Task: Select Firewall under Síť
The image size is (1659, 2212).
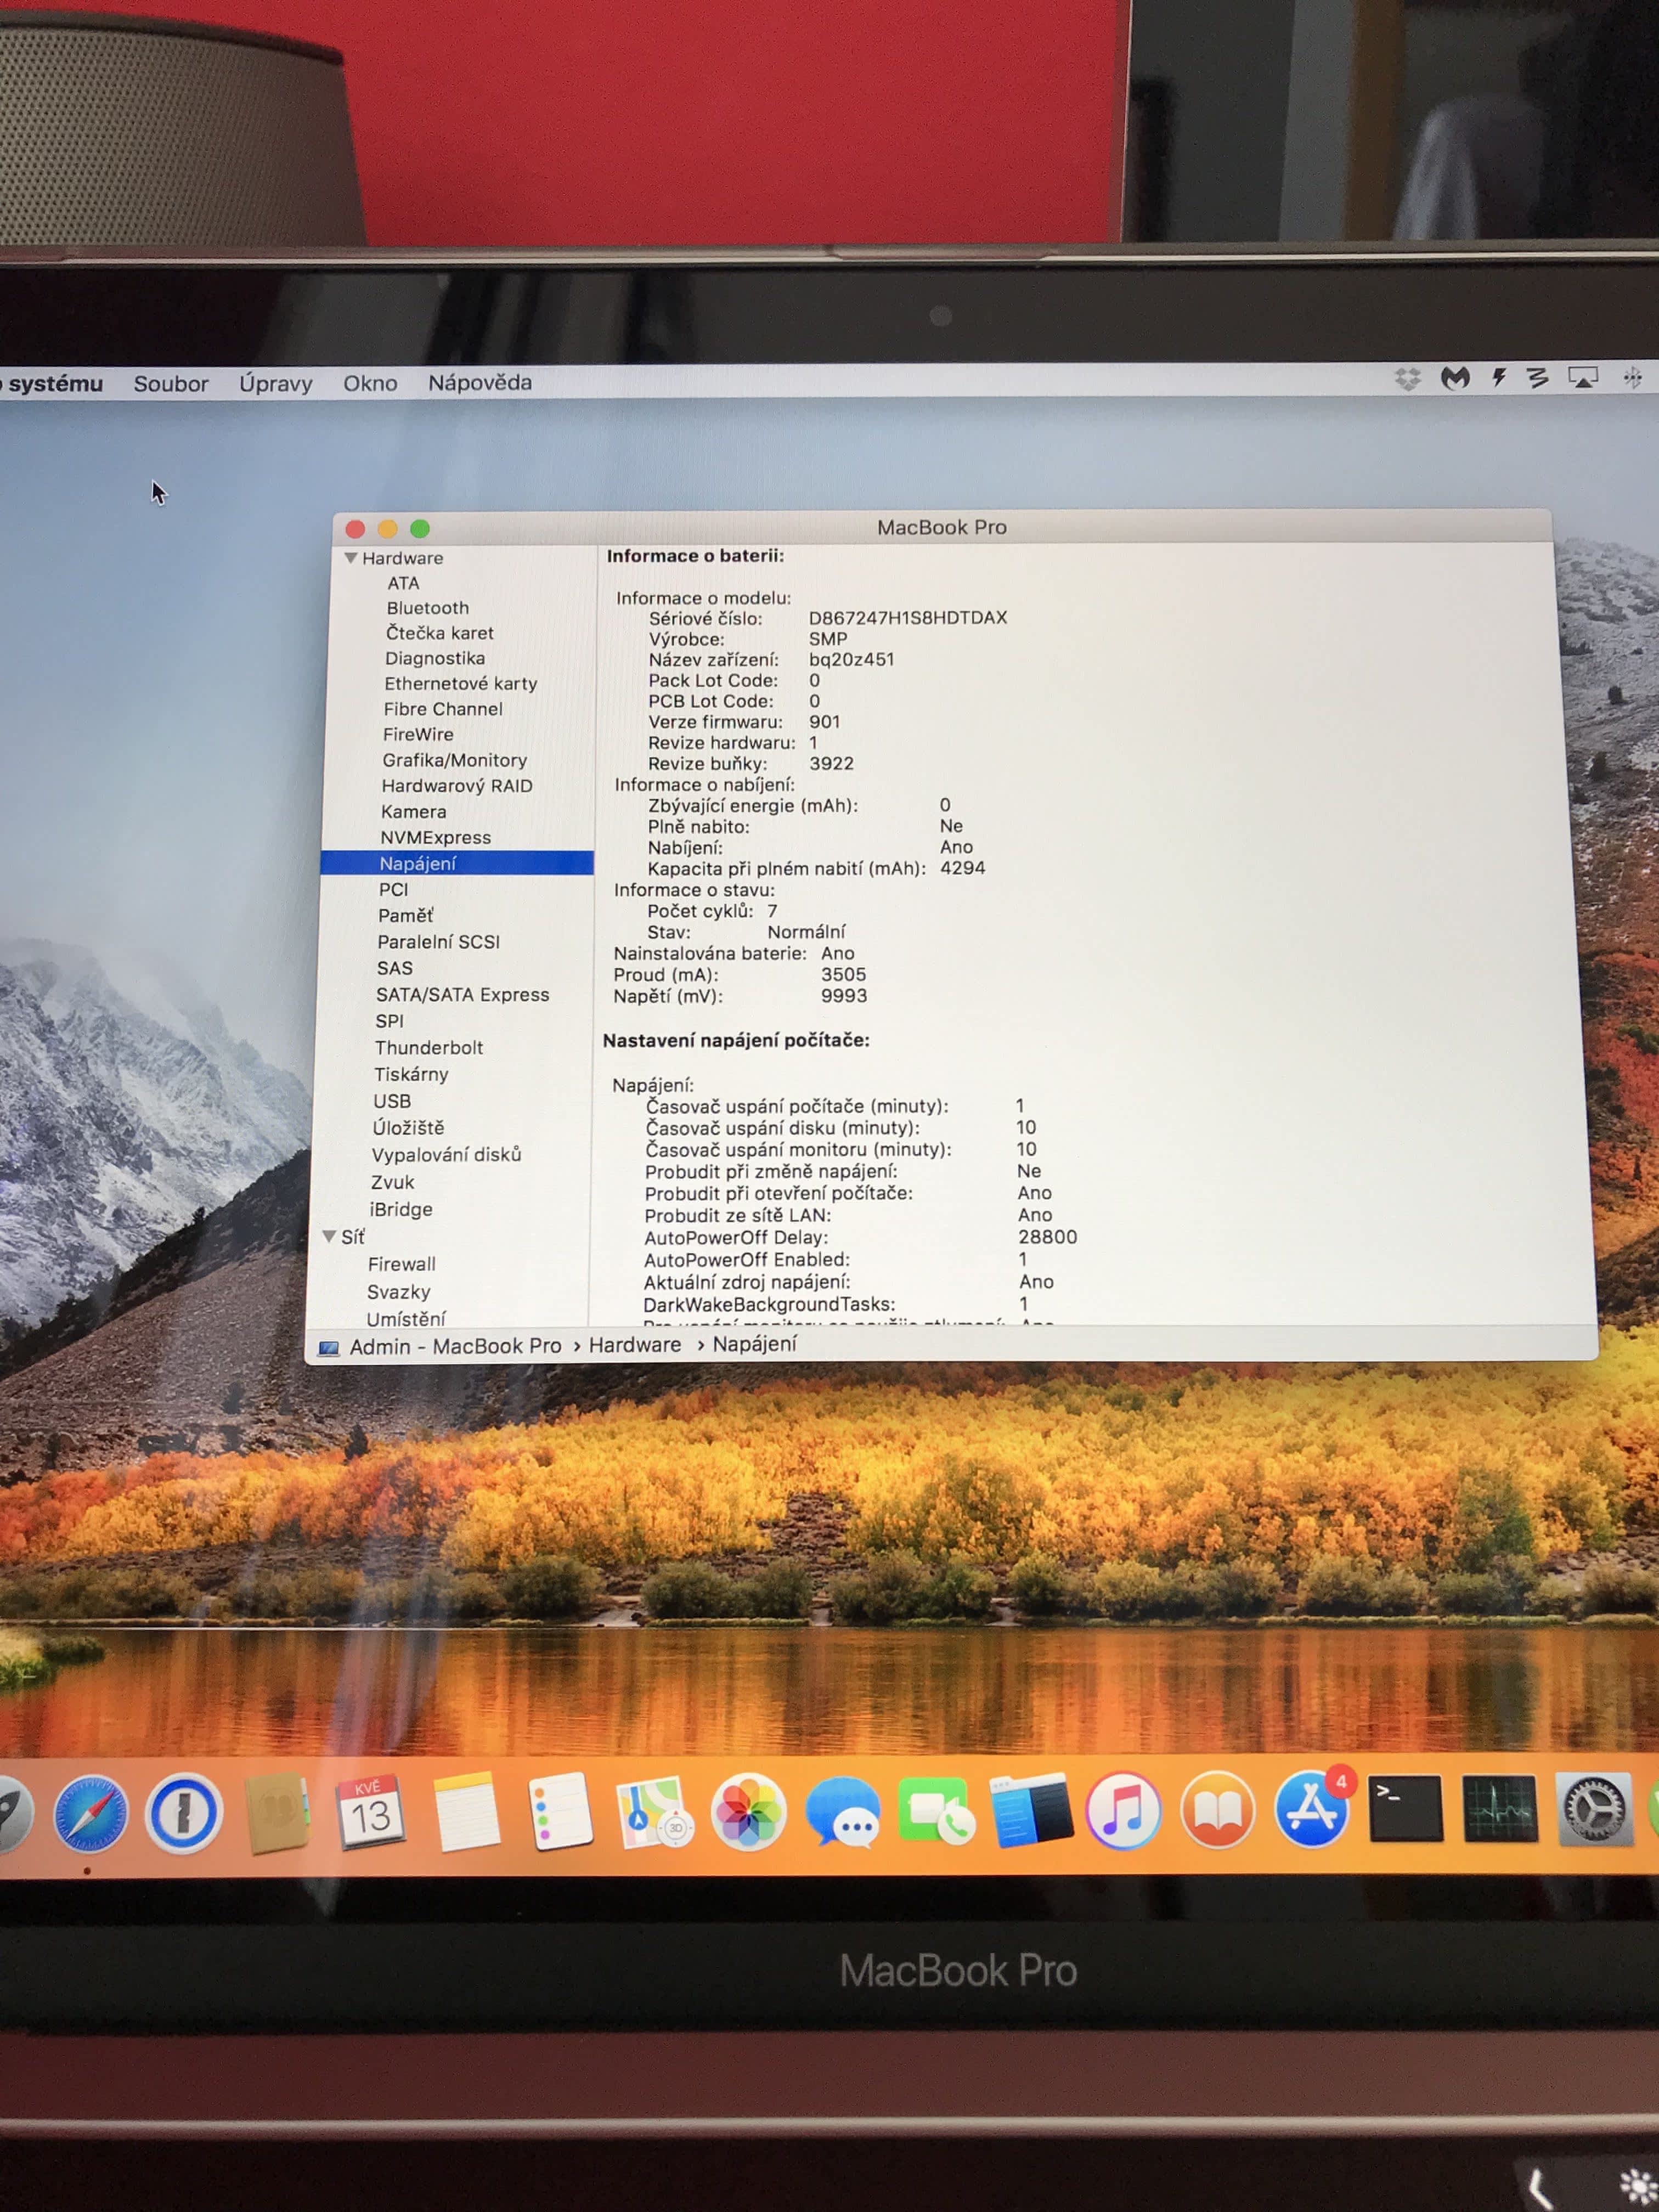Action: point(401,1264)
